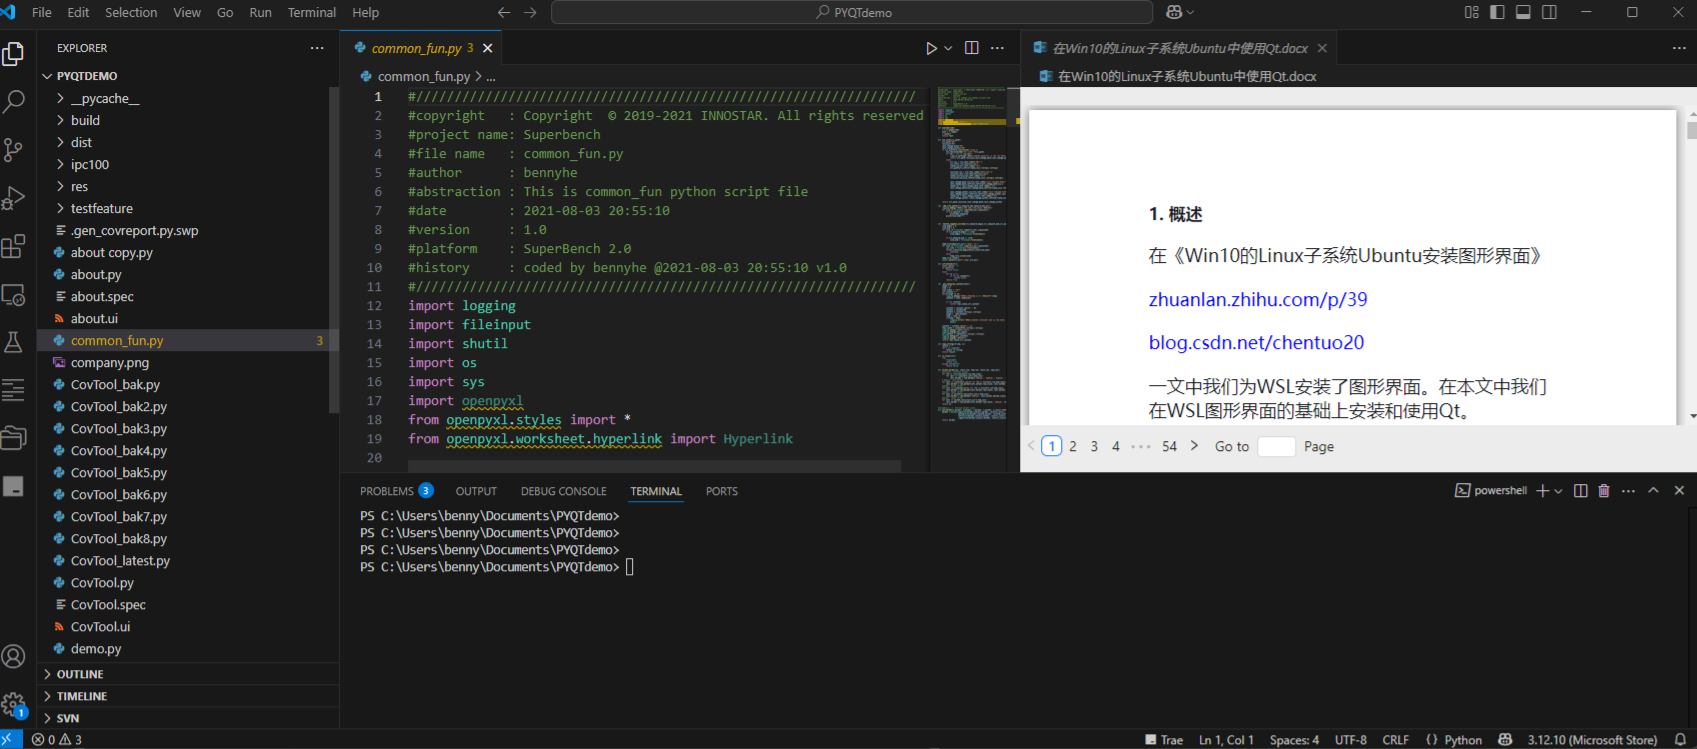Viewport: 1697px width, 749px height.
Task: Open the notifications bell in status bar
Action: 1680,740
